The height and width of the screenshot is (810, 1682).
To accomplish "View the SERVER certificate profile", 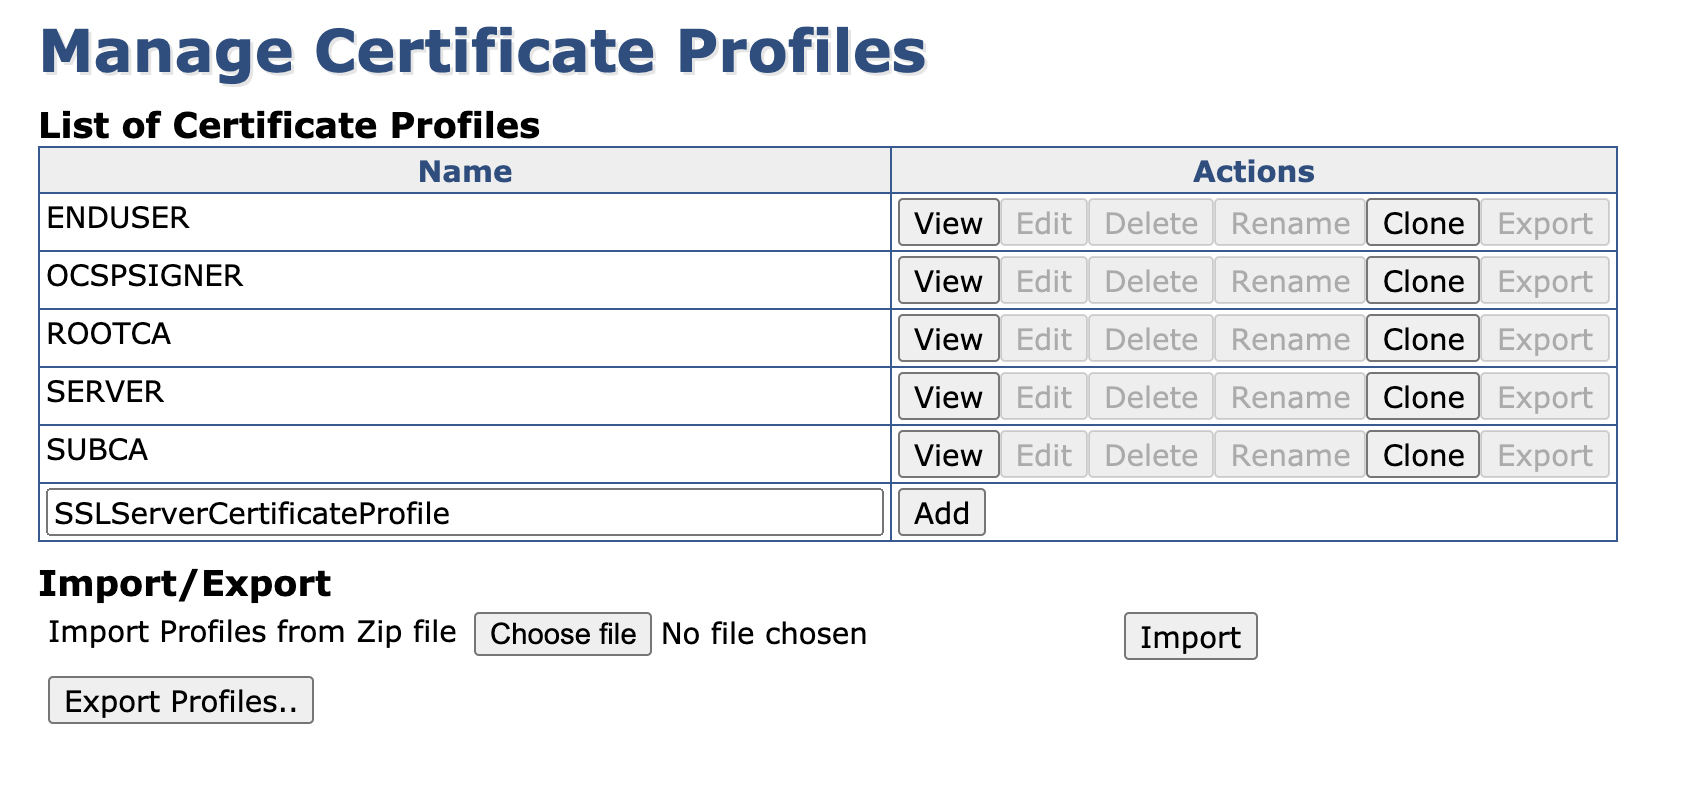I will [948, 397].
